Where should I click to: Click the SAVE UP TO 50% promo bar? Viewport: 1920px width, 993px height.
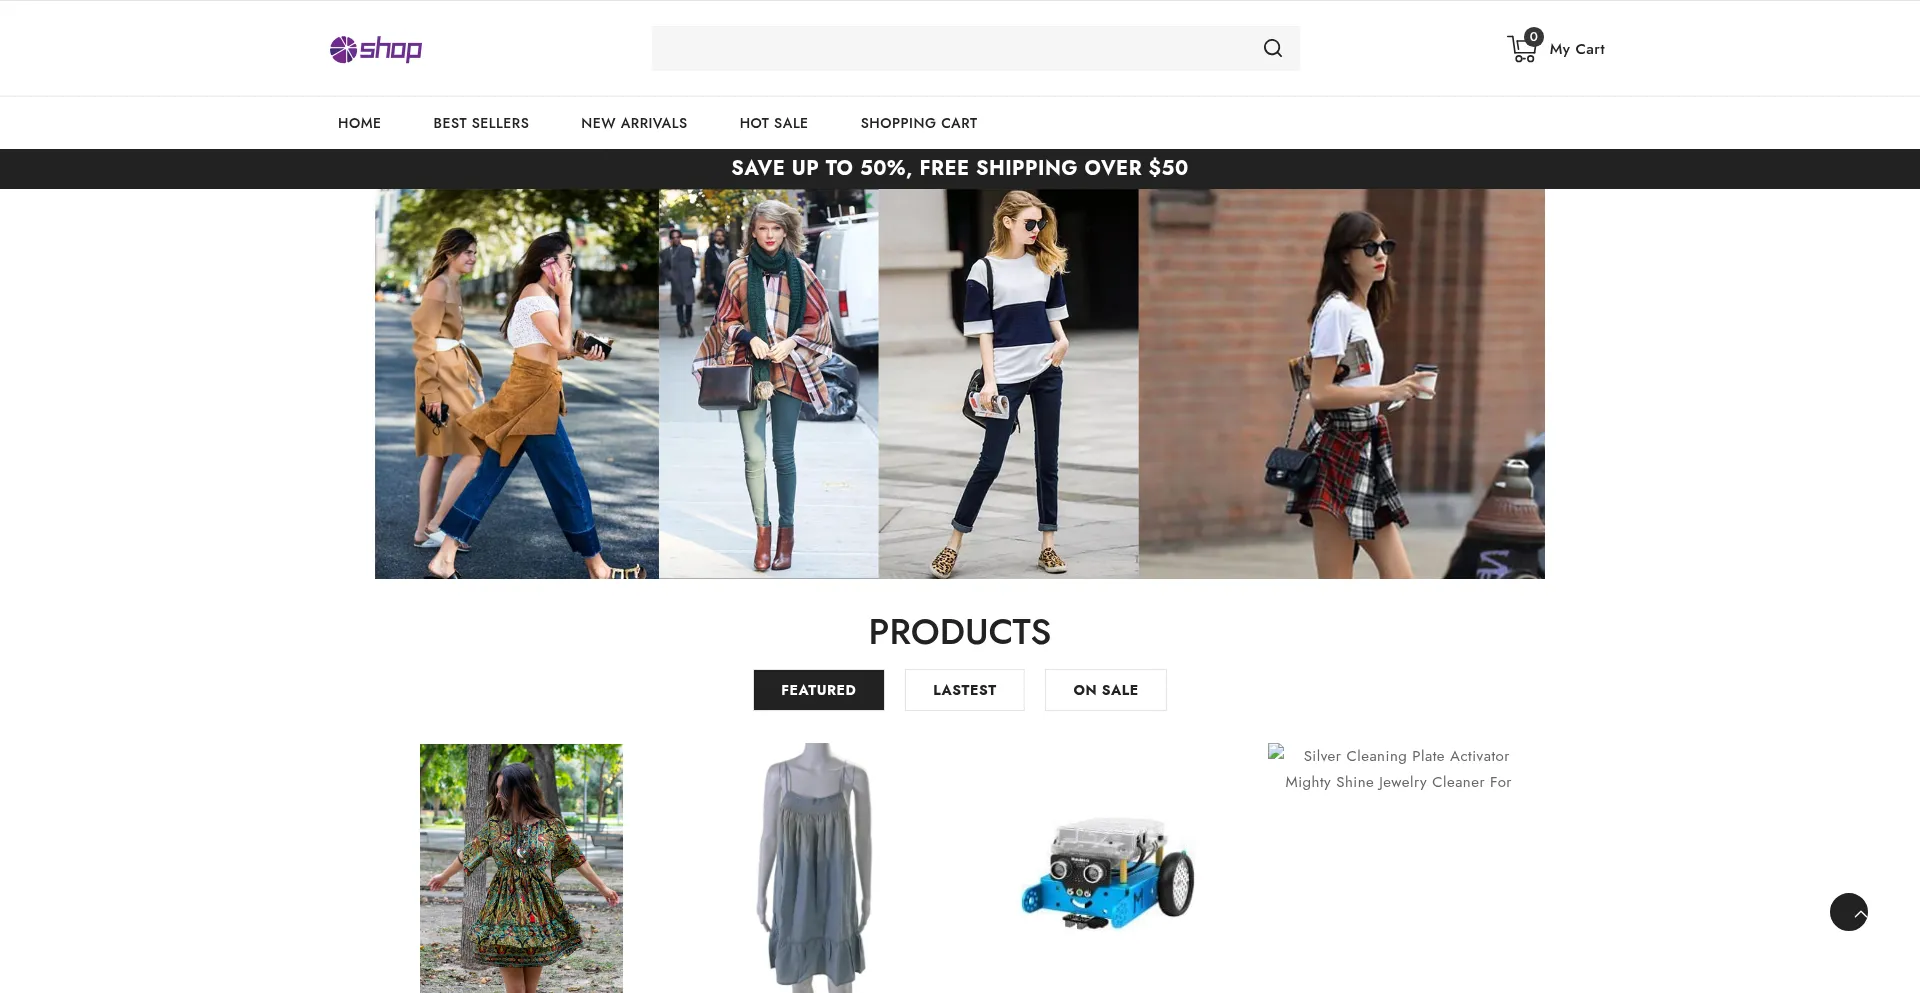click(960, 168)
